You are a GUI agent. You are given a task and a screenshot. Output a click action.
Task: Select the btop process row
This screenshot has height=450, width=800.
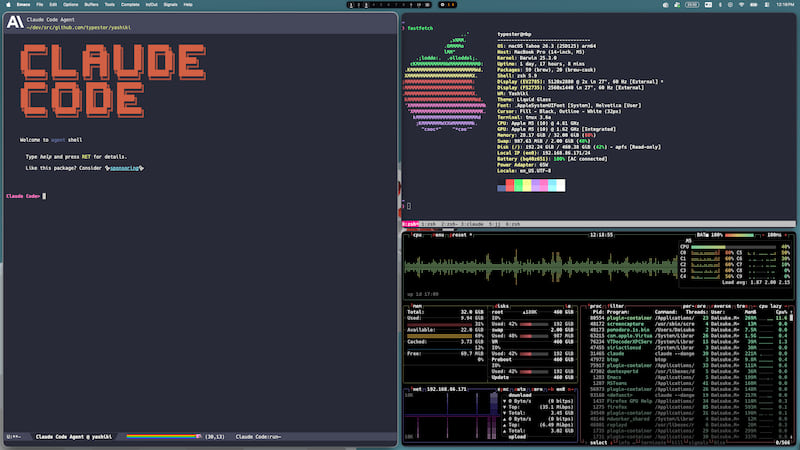(x=688, y=360)
